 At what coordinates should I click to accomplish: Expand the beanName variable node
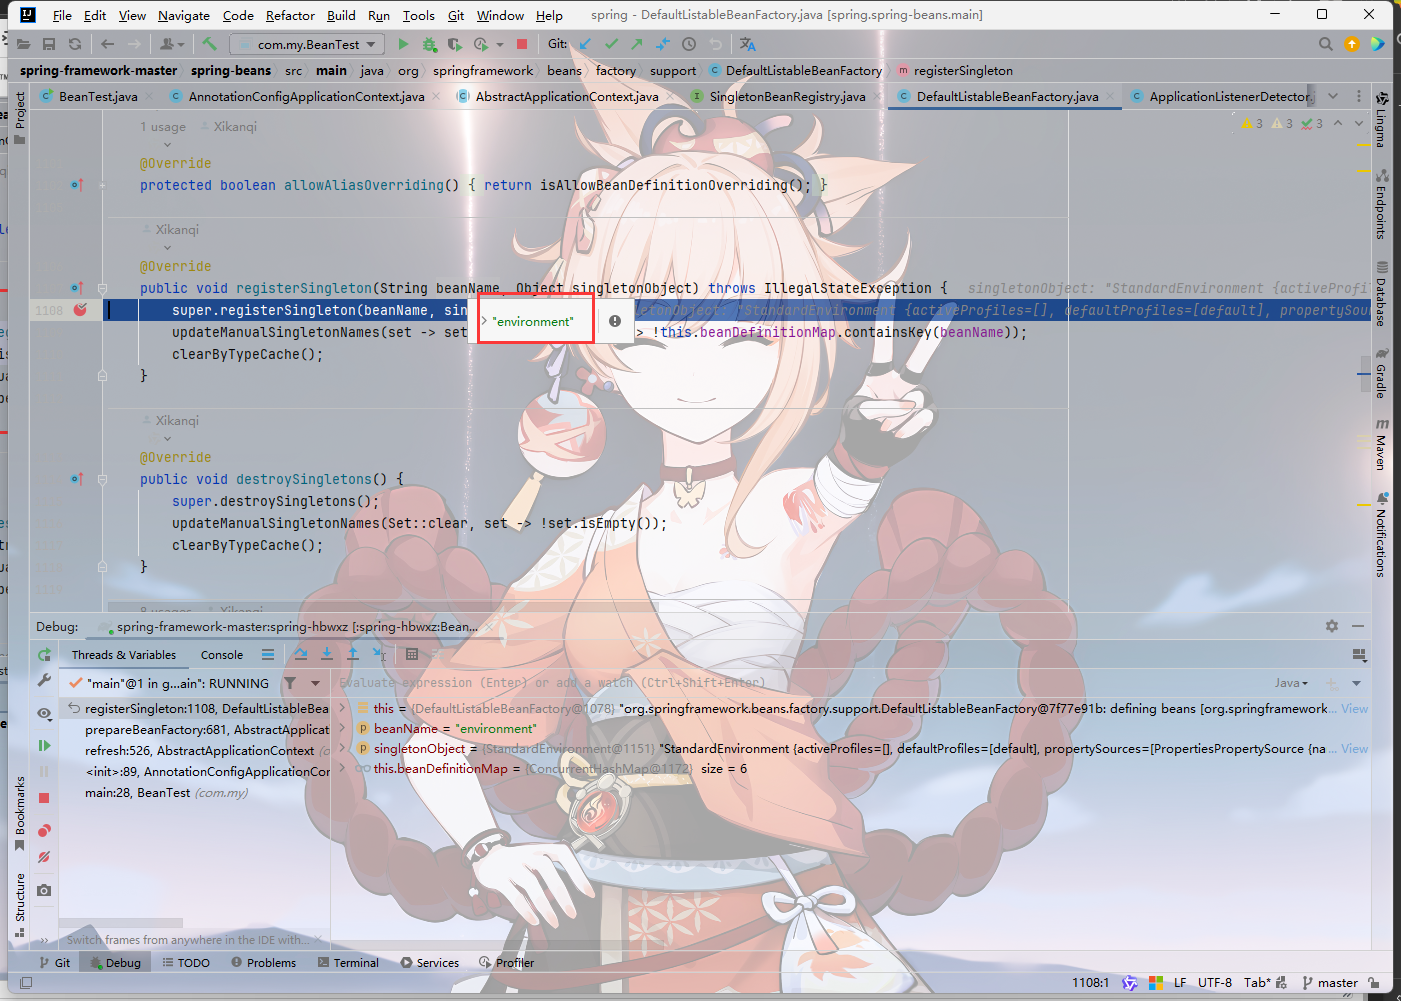click(343, 728)
